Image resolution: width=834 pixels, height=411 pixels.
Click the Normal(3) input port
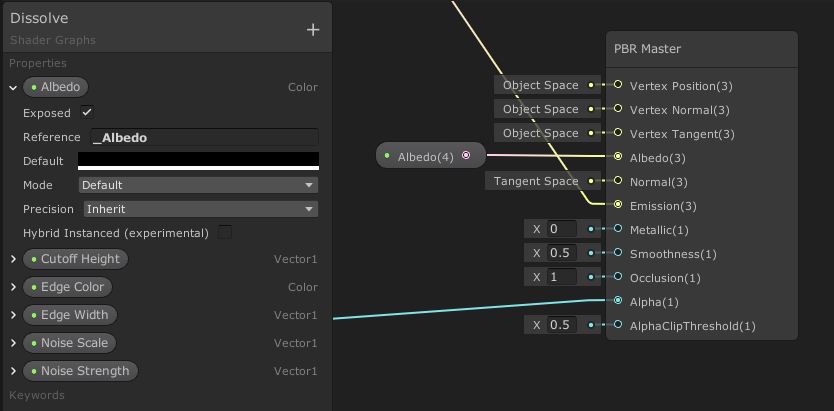(618, 181)
